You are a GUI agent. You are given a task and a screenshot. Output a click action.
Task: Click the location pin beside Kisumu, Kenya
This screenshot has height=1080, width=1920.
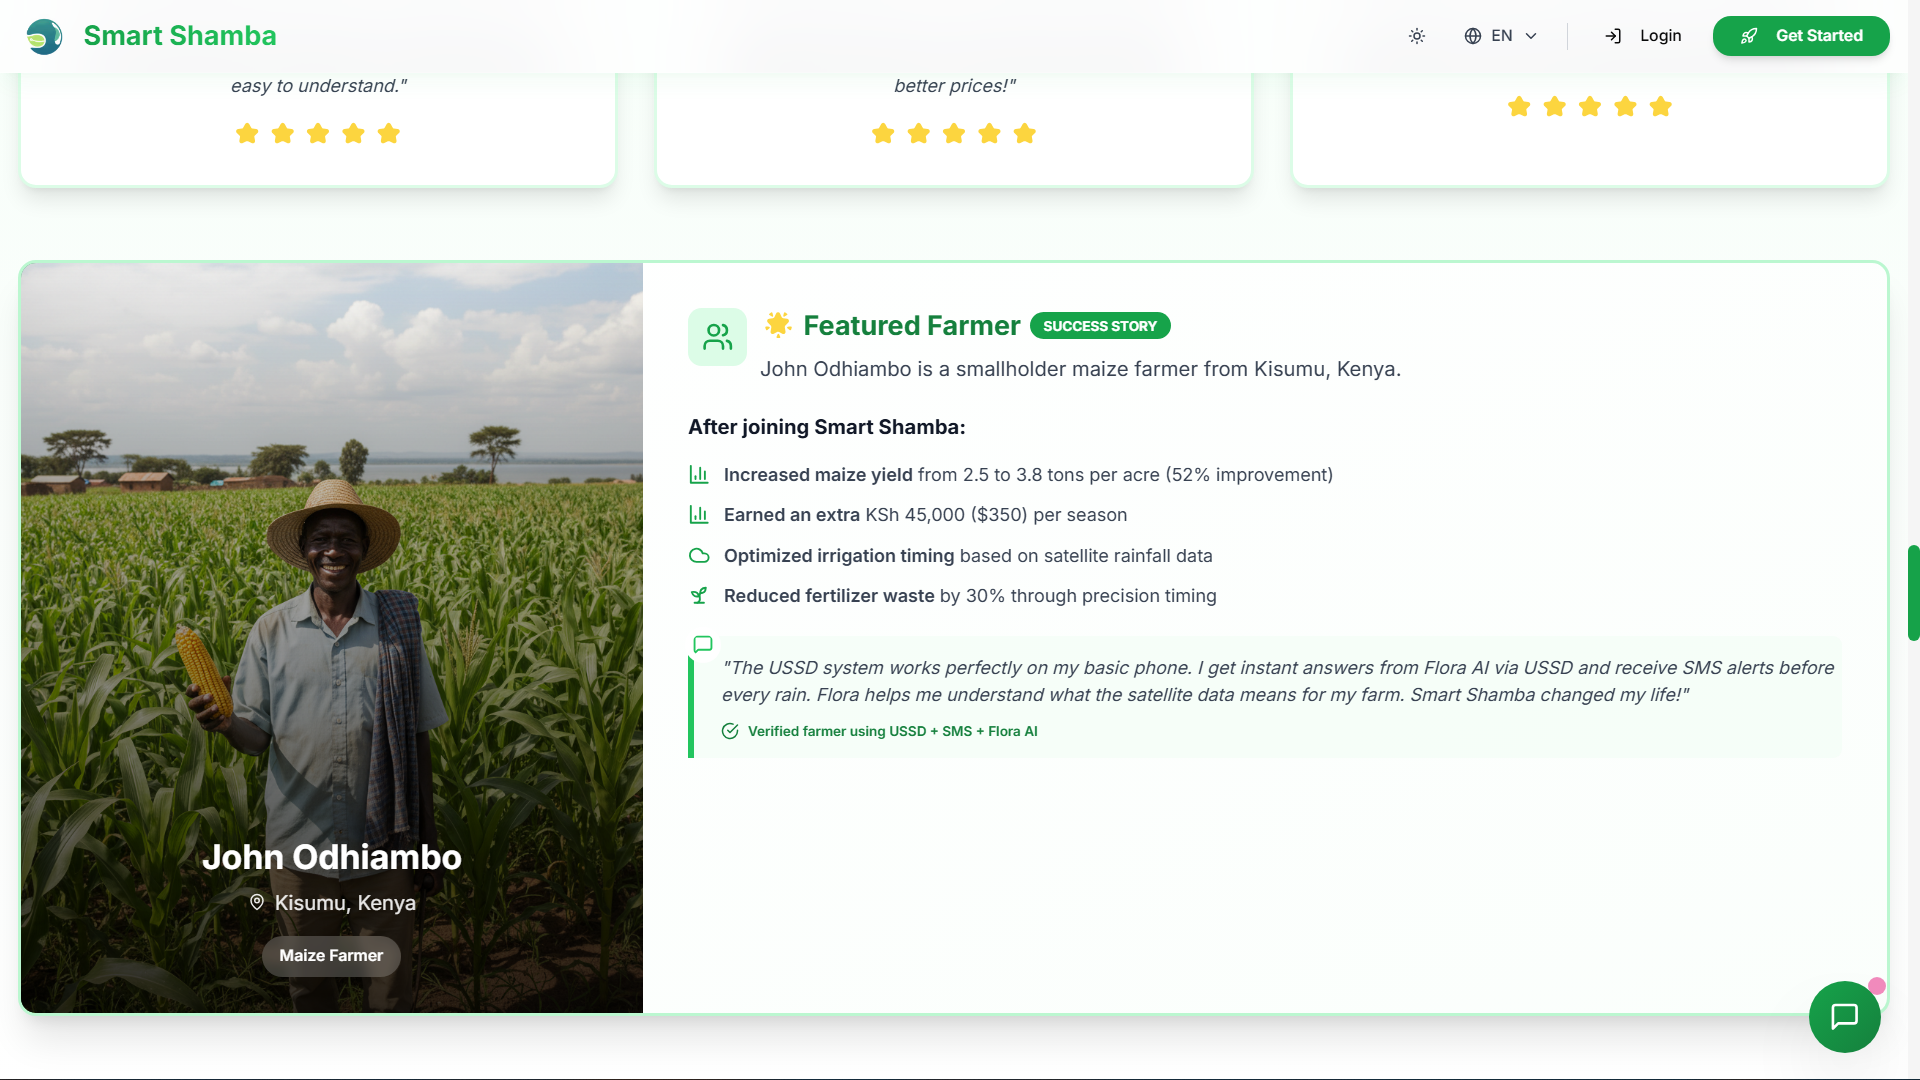pos(257,902)
